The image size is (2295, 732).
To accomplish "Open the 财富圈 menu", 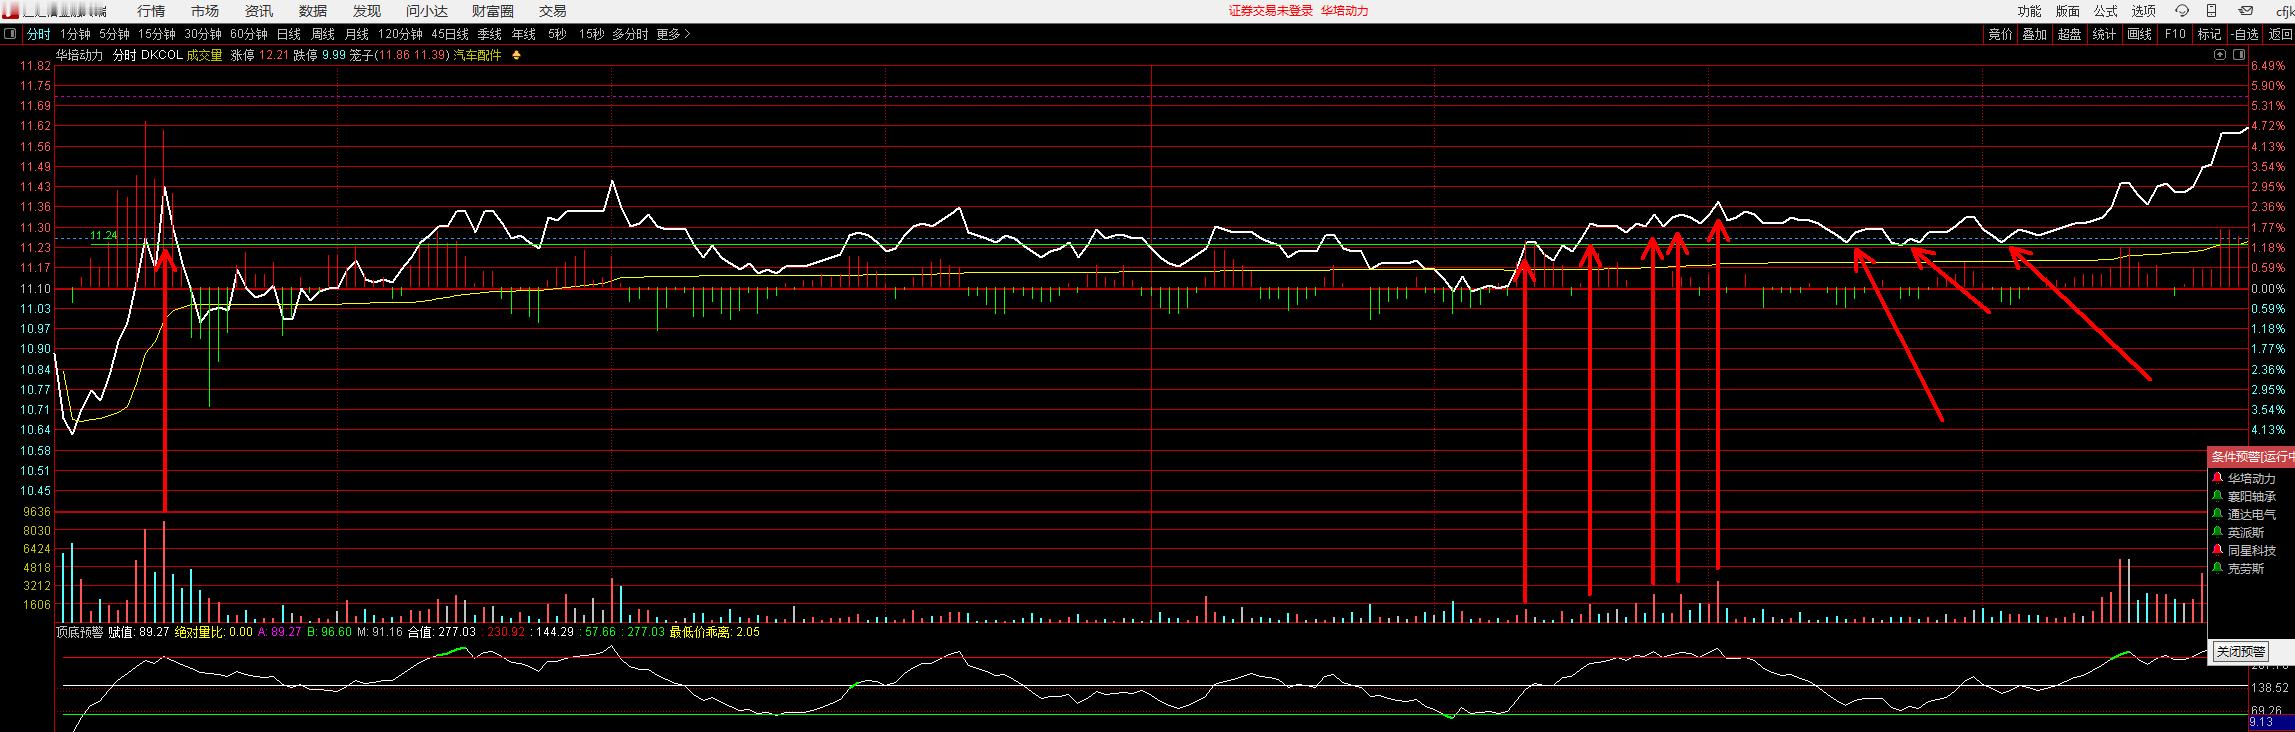I will [493, 11].
